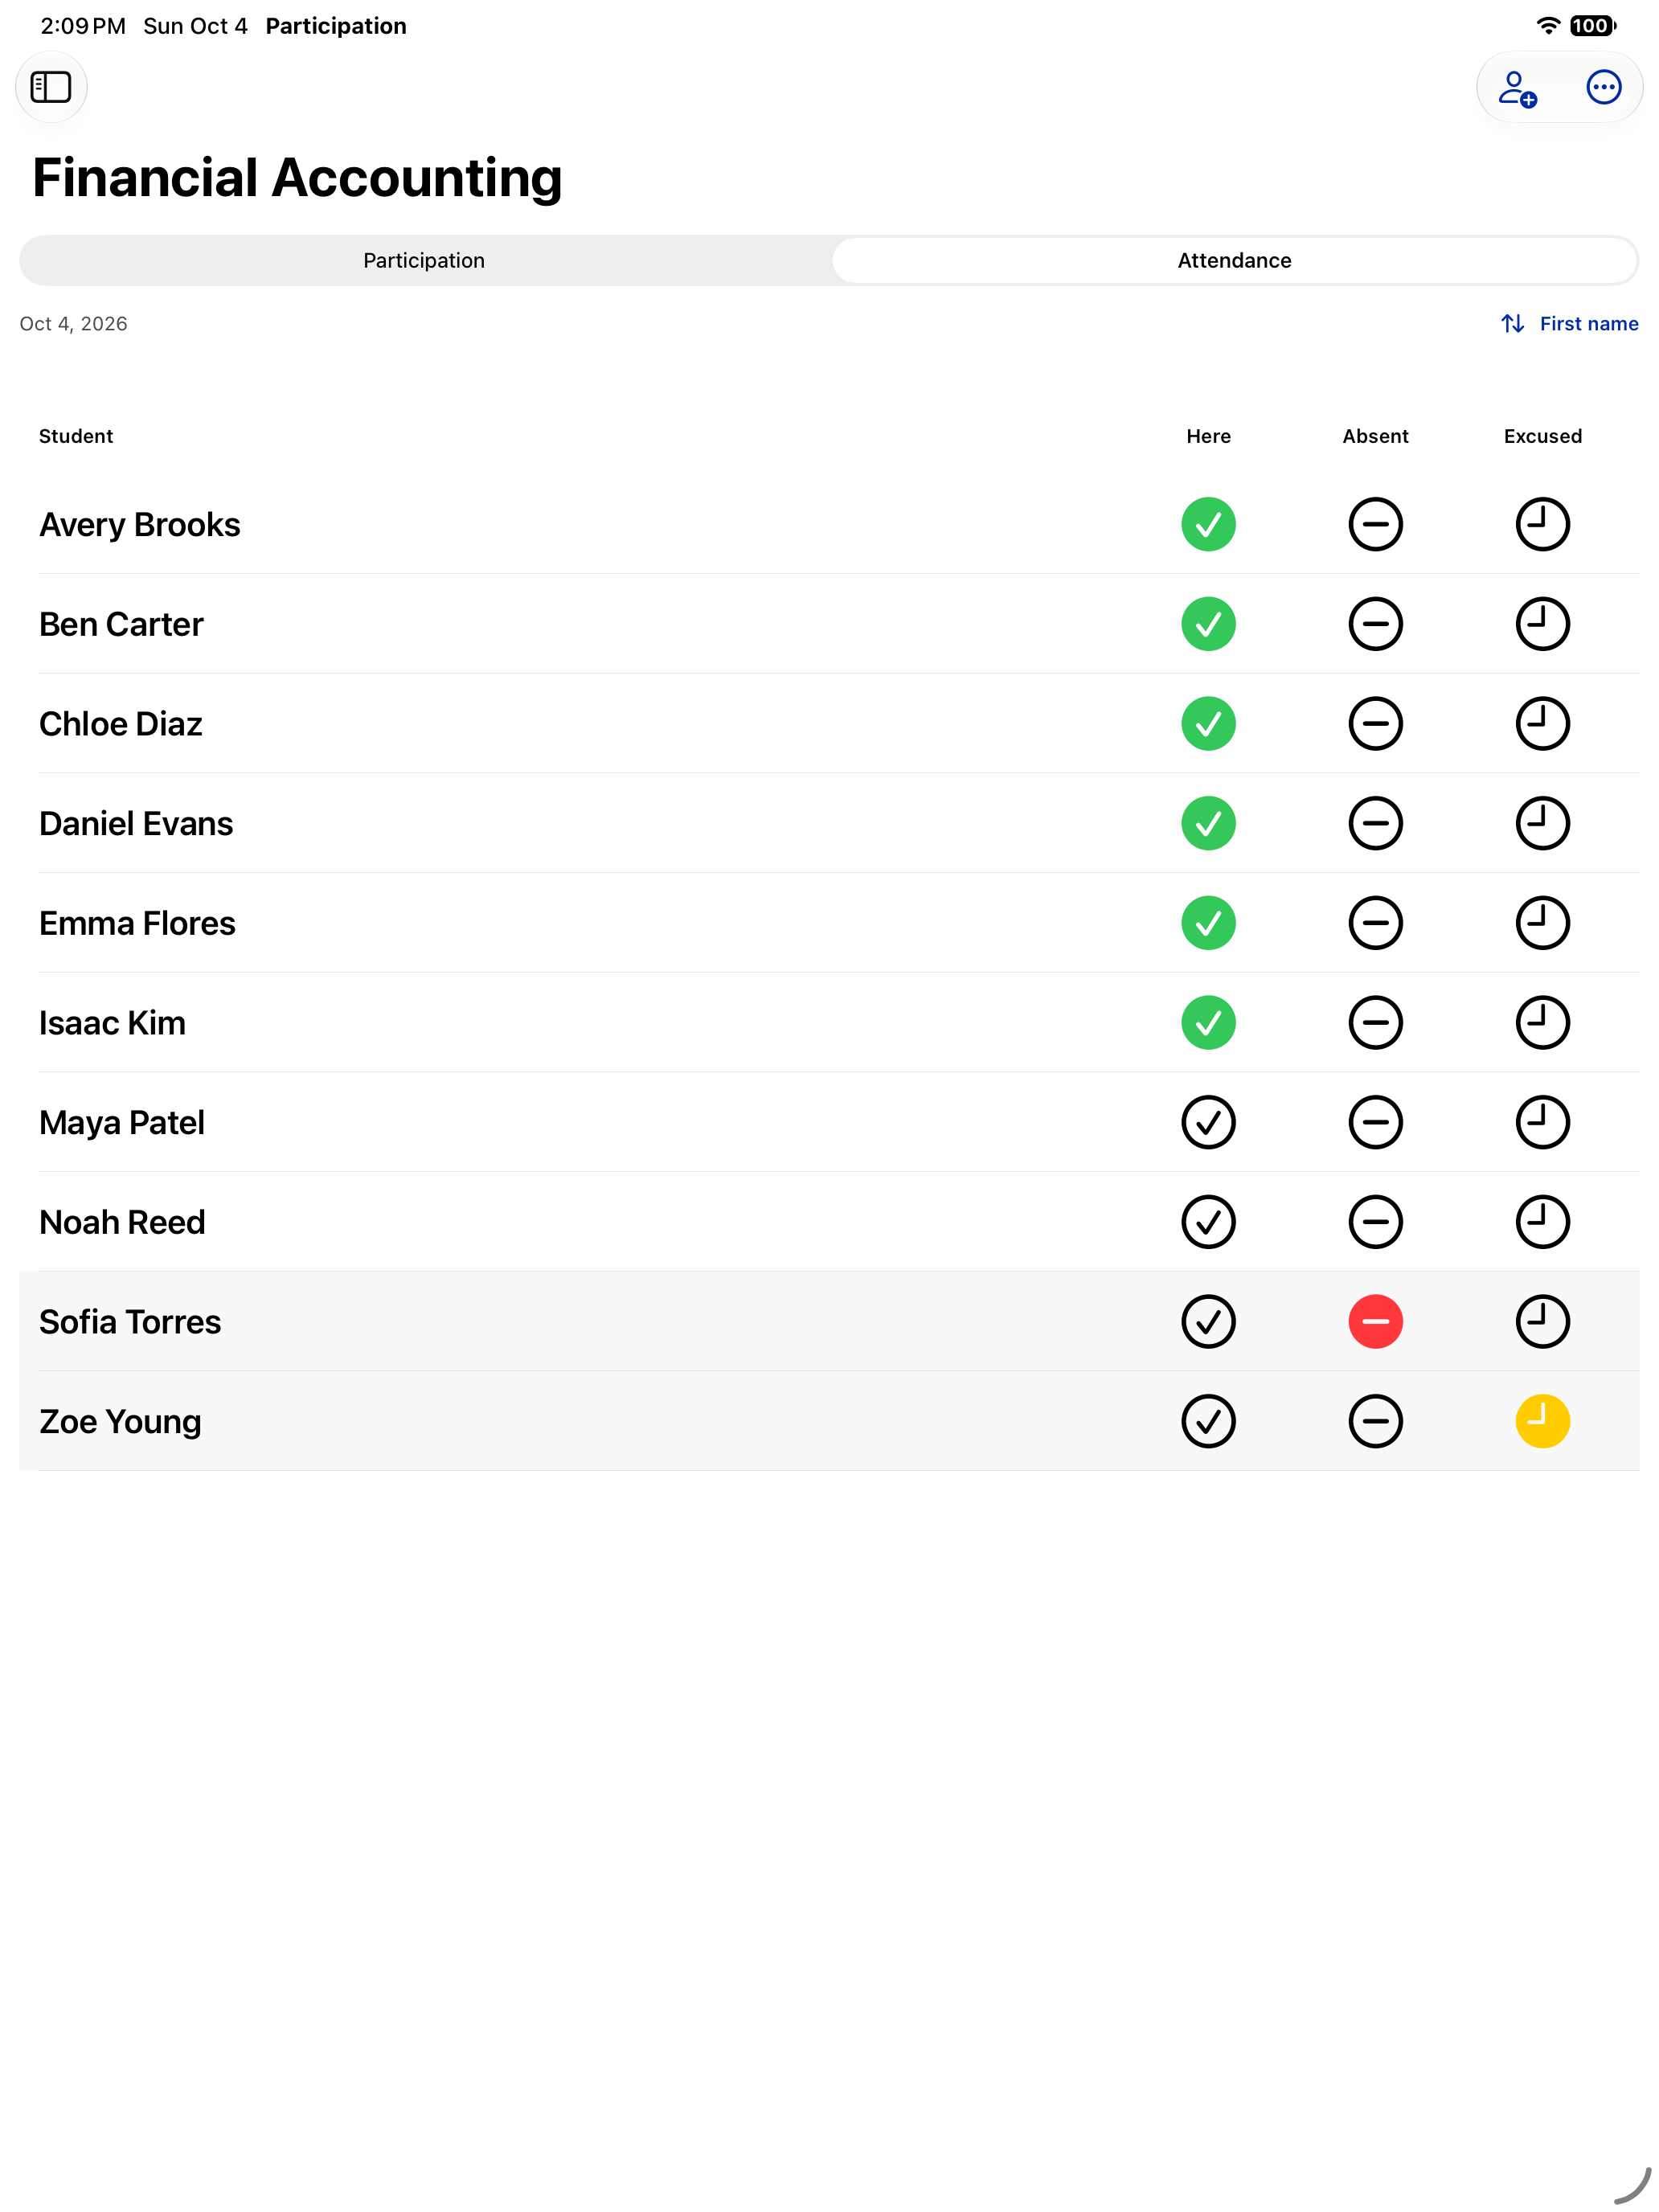Screen dimensions: 1659x2212
Task: Click the Excused column header
Action: [1542, 436]
